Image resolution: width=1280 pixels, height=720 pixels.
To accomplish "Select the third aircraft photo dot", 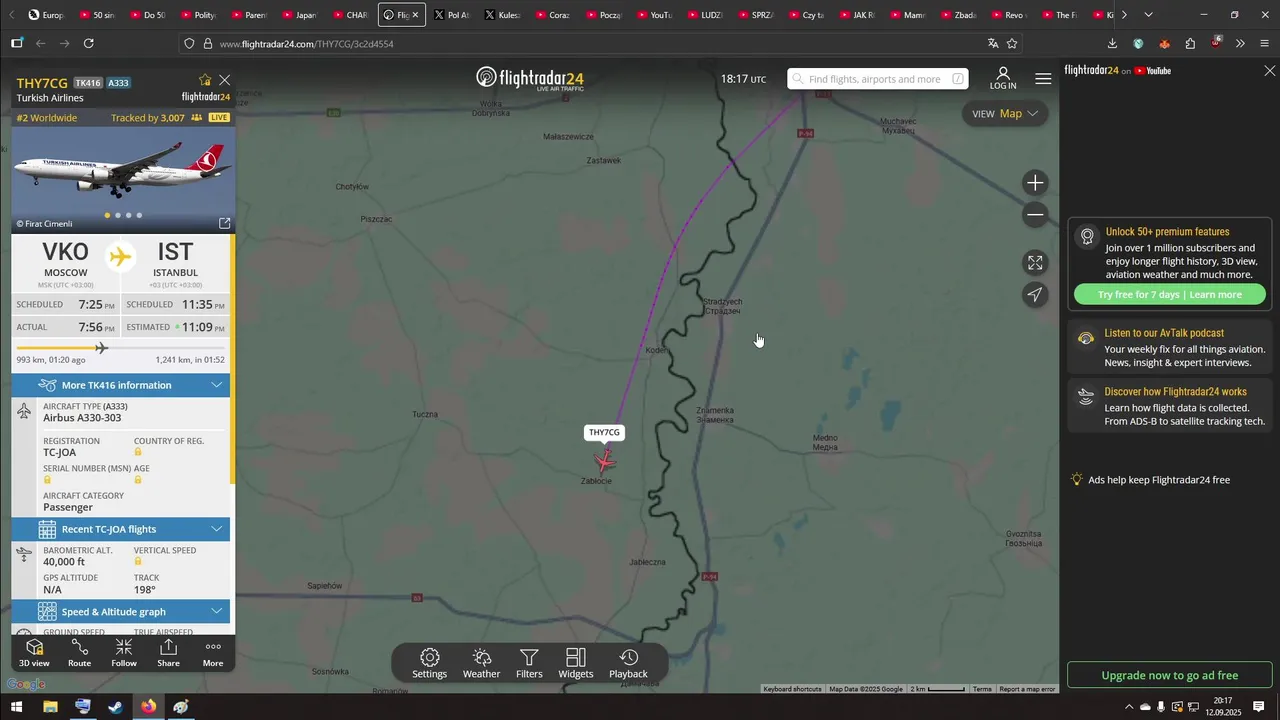I will click(128, 215).
